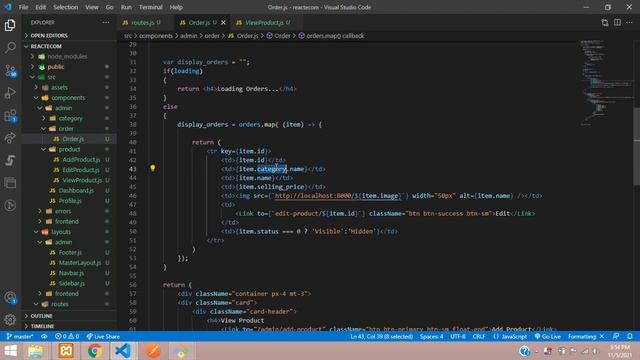Collapse the REACTECOM project section
Screen dimensions: 640x360
point(69,46)
